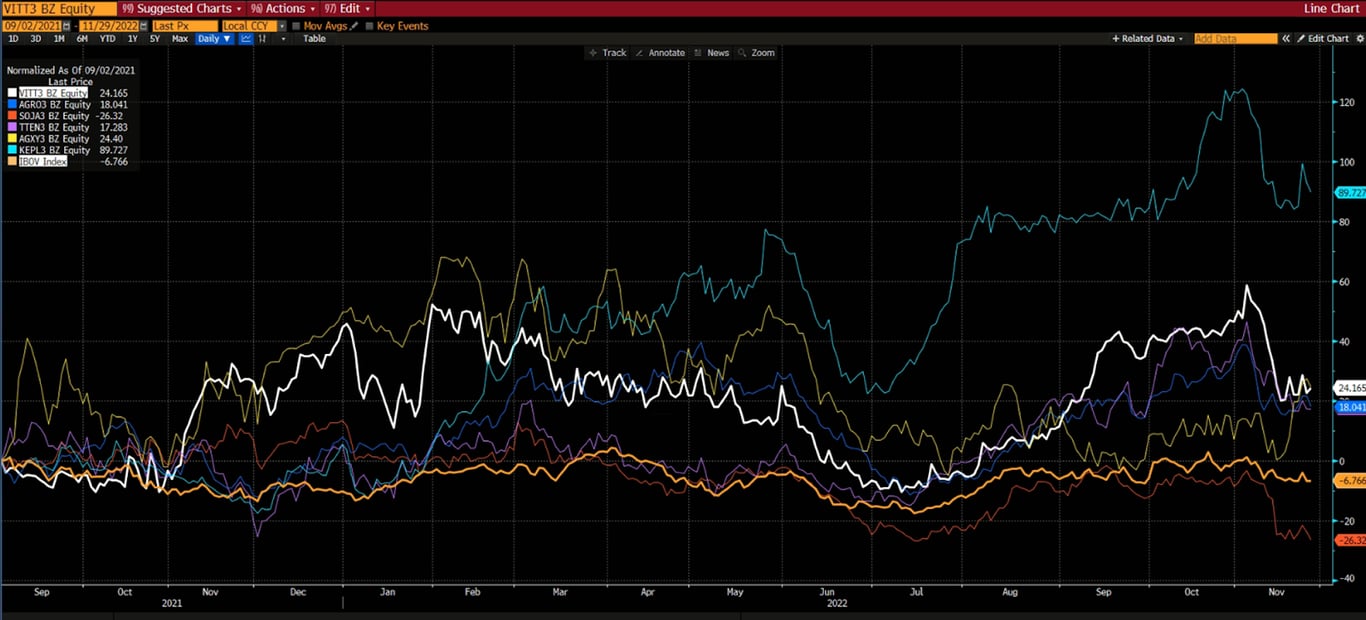Click the Add Data input box

[x=1235, y=38]
